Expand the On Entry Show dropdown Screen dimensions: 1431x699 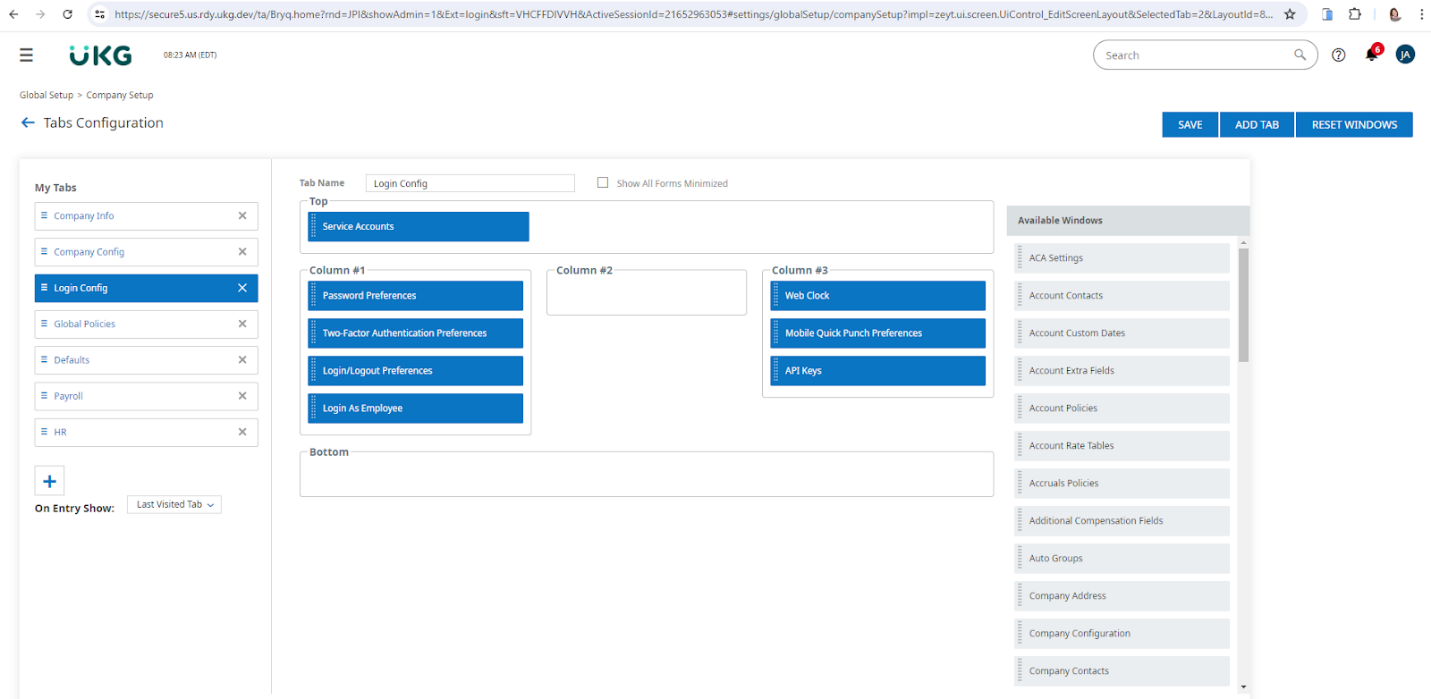(174, 505)
